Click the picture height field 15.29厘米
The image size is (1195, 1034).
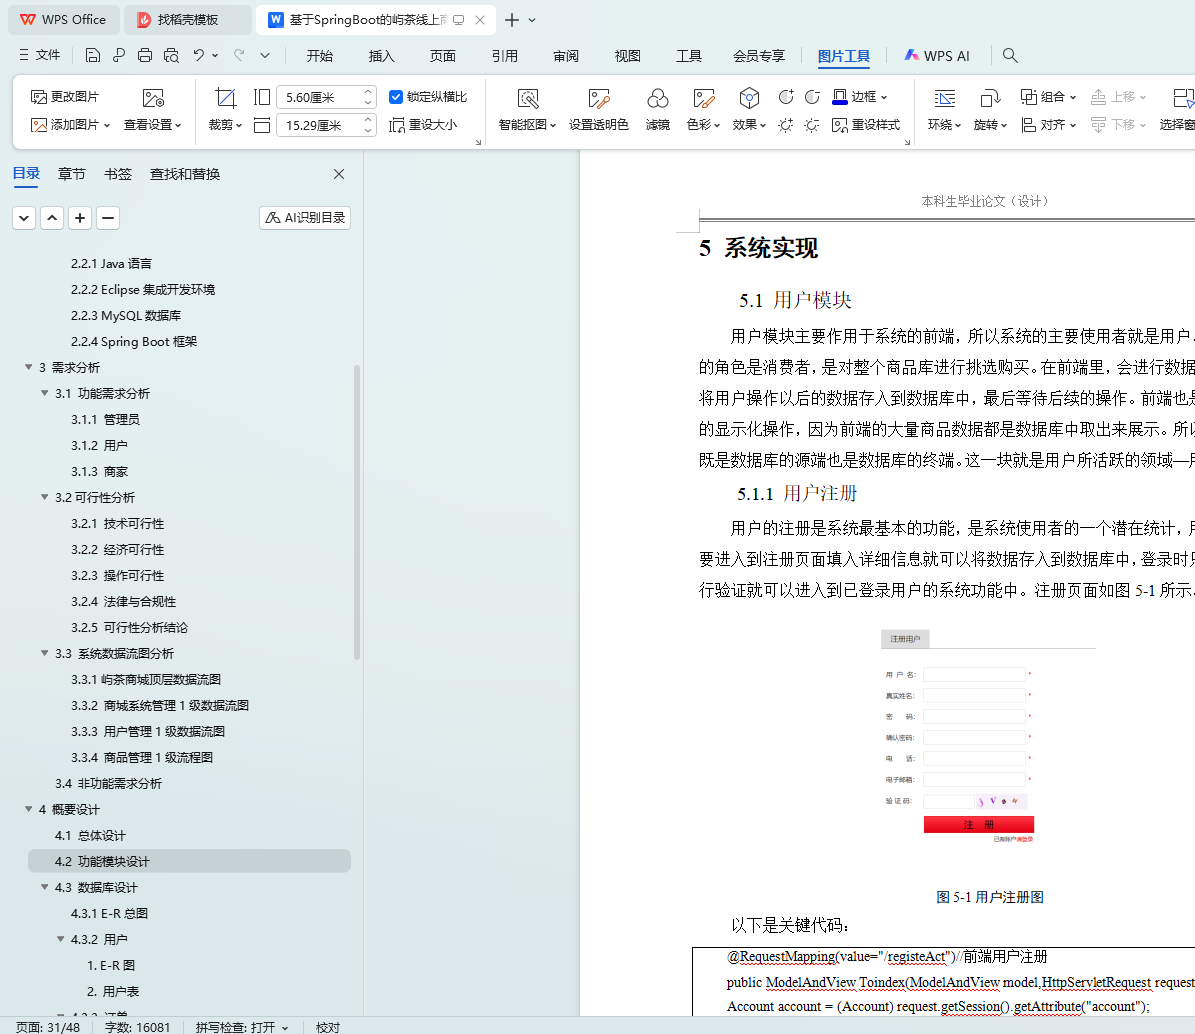click(319, 125)
